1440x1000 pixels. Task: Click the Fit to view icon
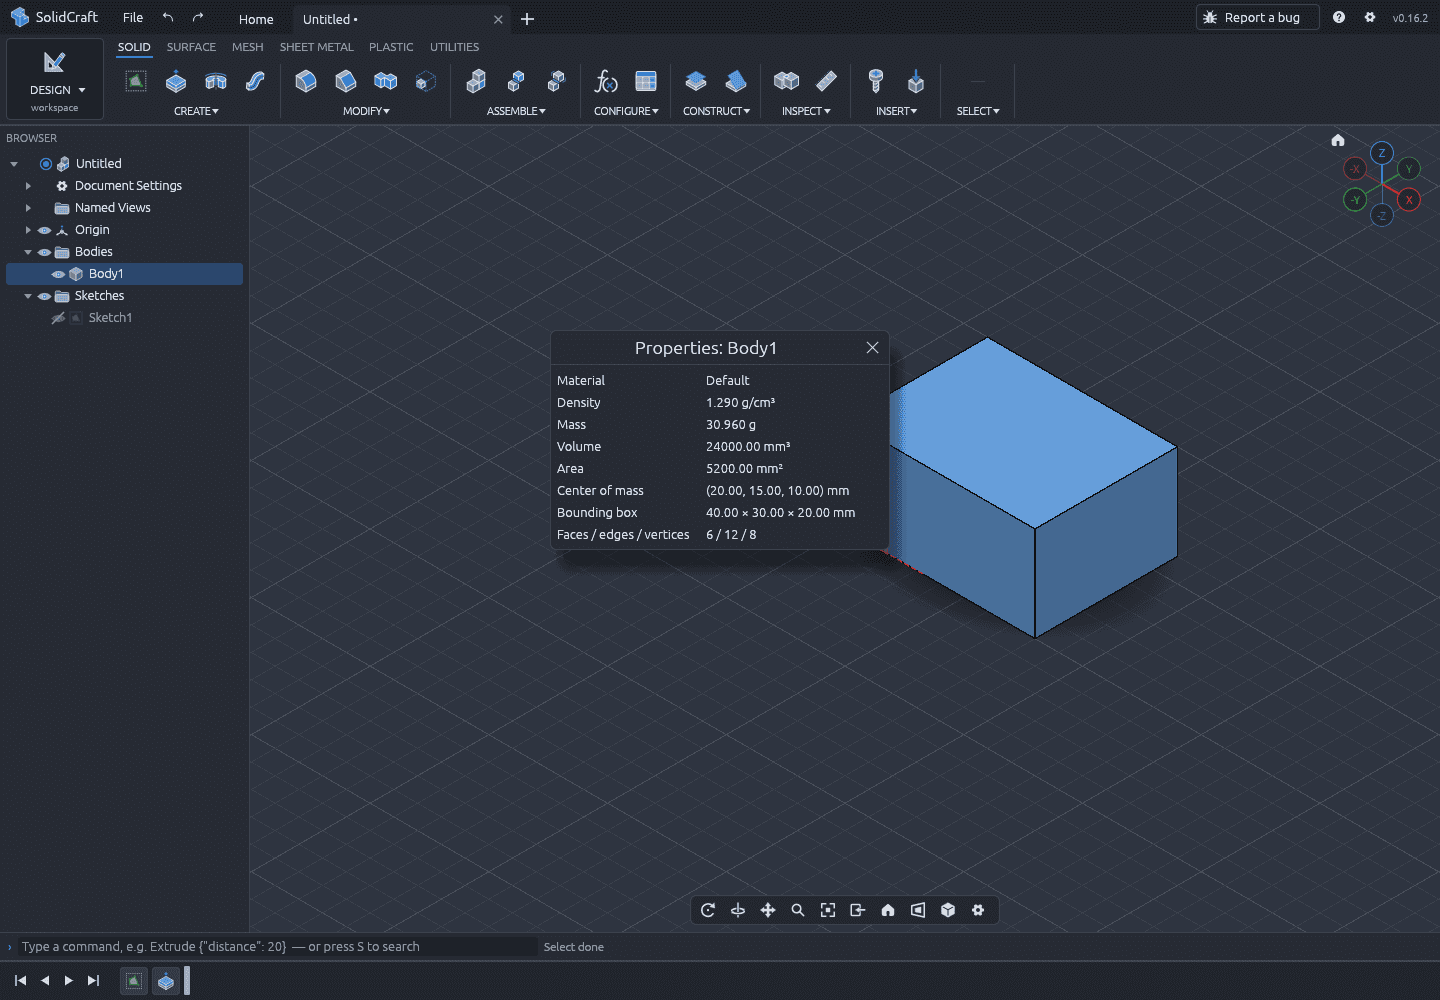(828, 910)
